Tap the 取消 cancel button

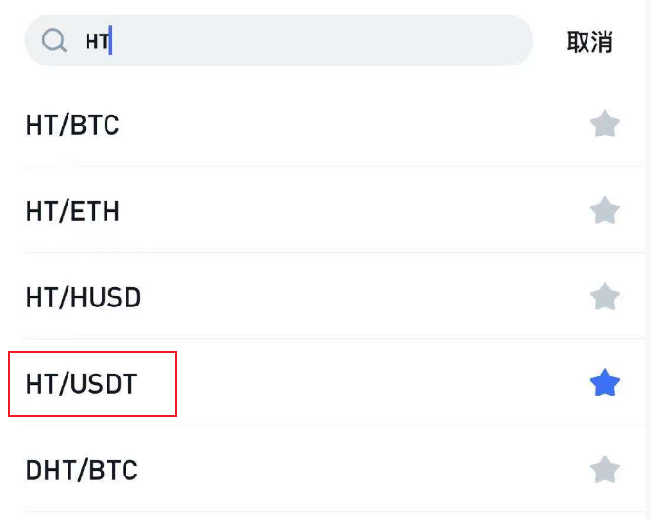pyautogui.click(x=589, y=42)
